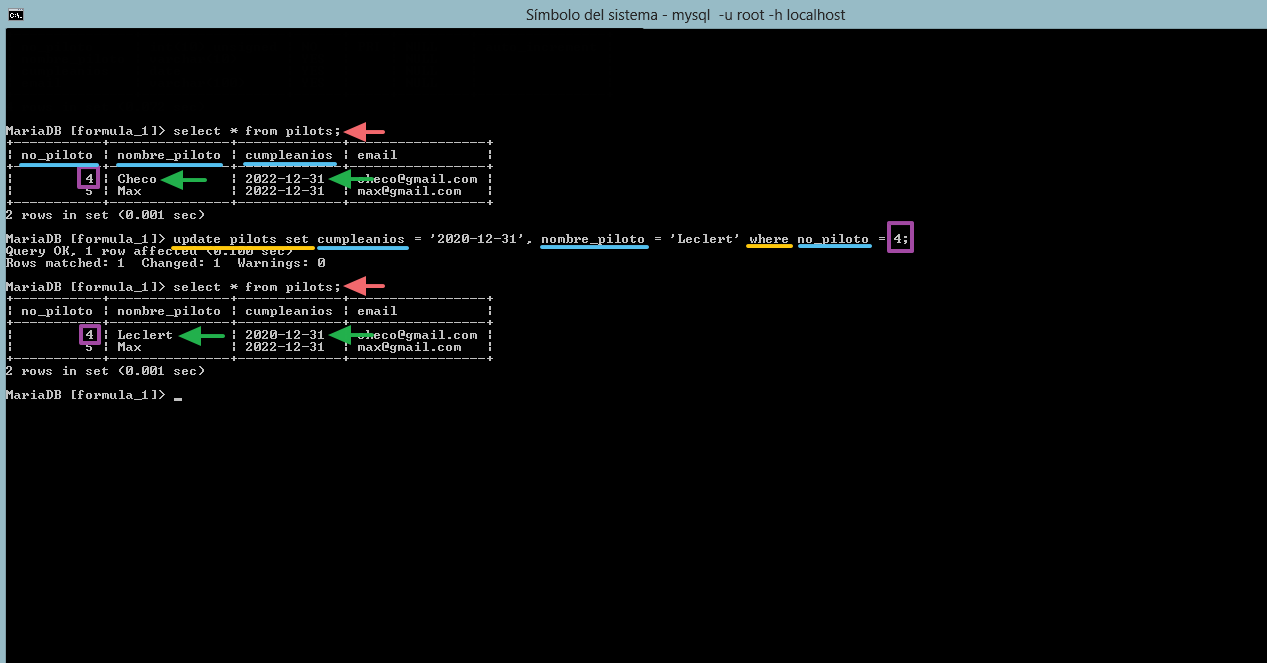This screenshot has width=1267, height=663.
Task: Click the 'Leclert' value in the update command
Action: [705, 239]
